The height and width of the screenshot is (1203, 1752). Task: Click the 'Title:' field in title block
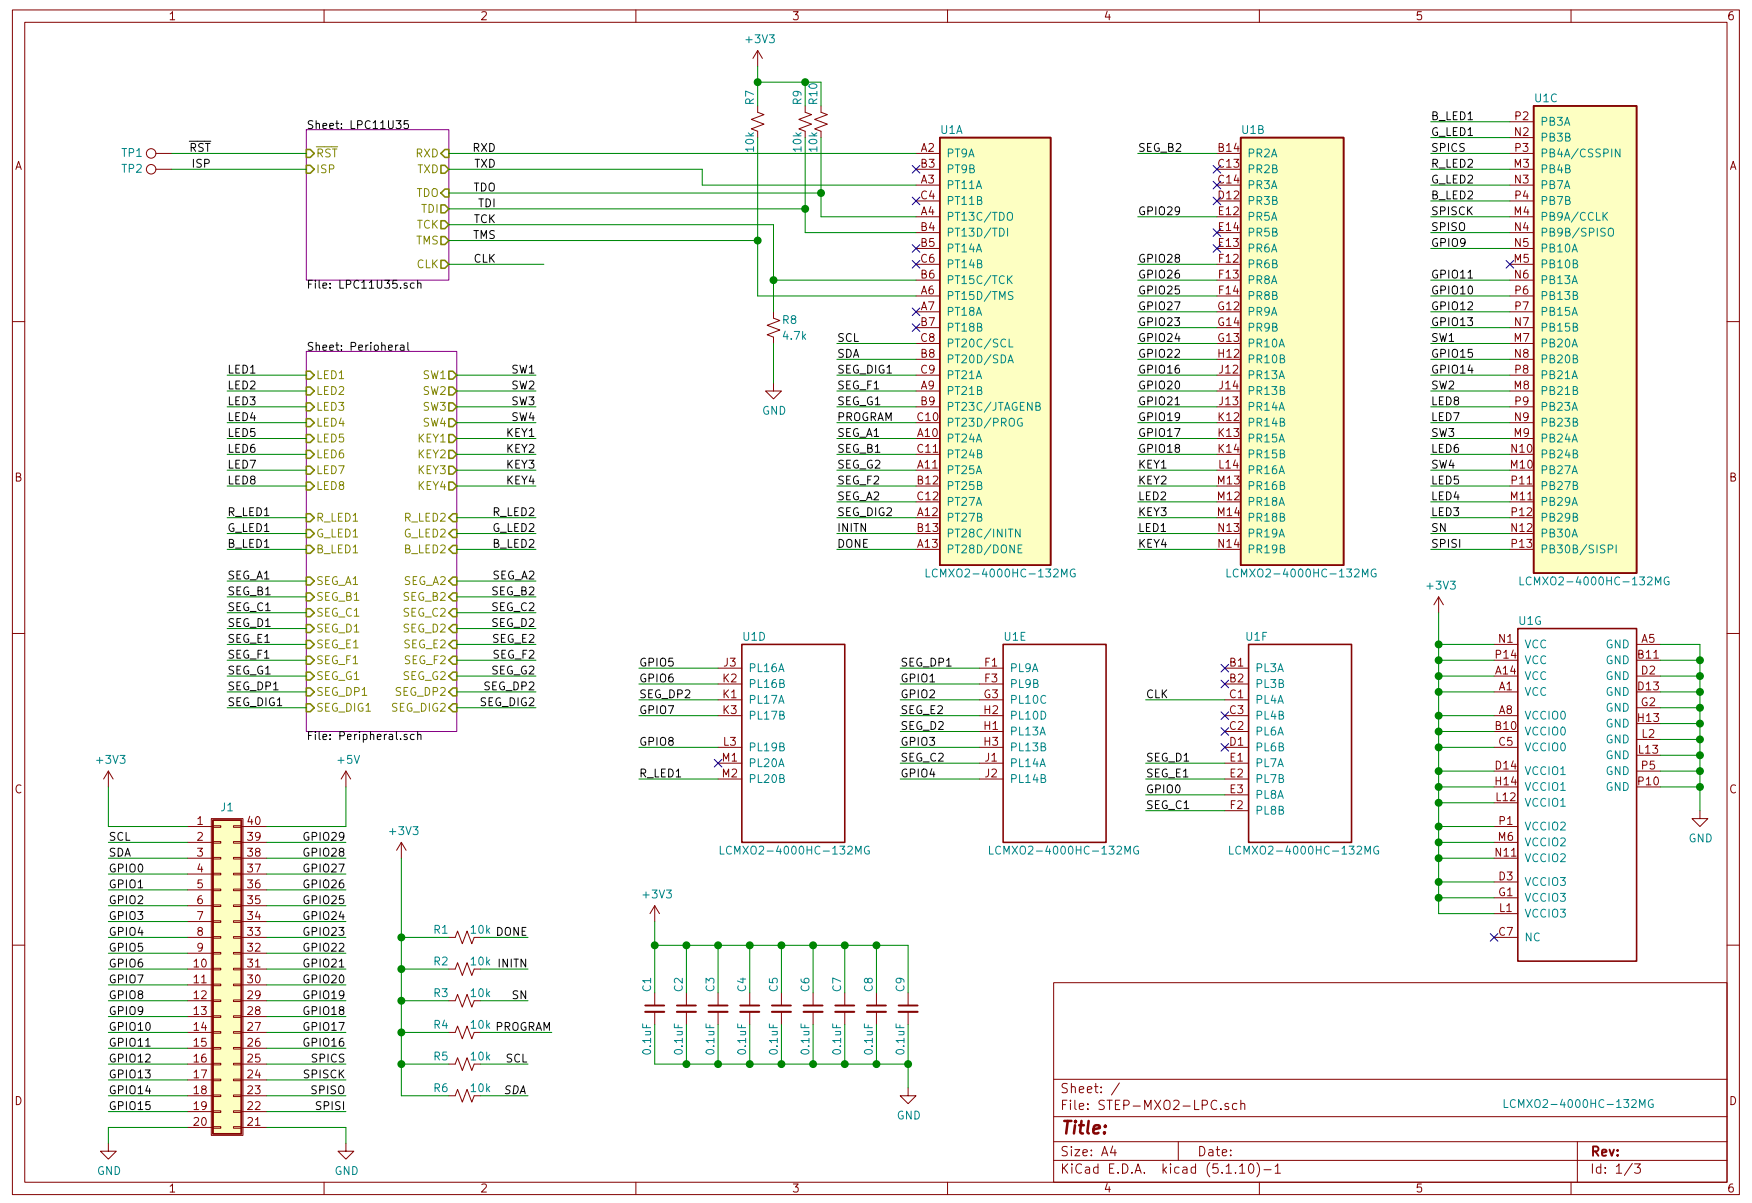point(1085,1128)
